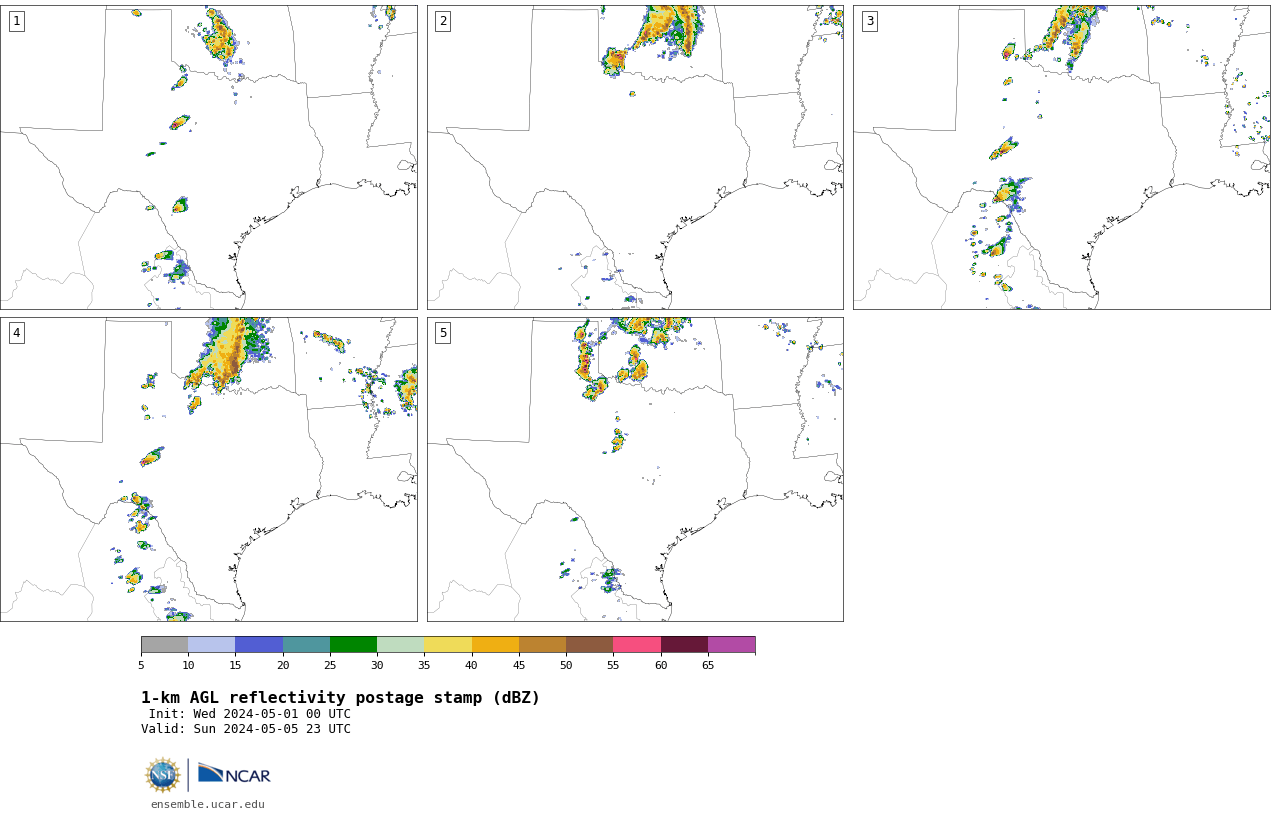Click the NSF logo icon

pos(163,775)
